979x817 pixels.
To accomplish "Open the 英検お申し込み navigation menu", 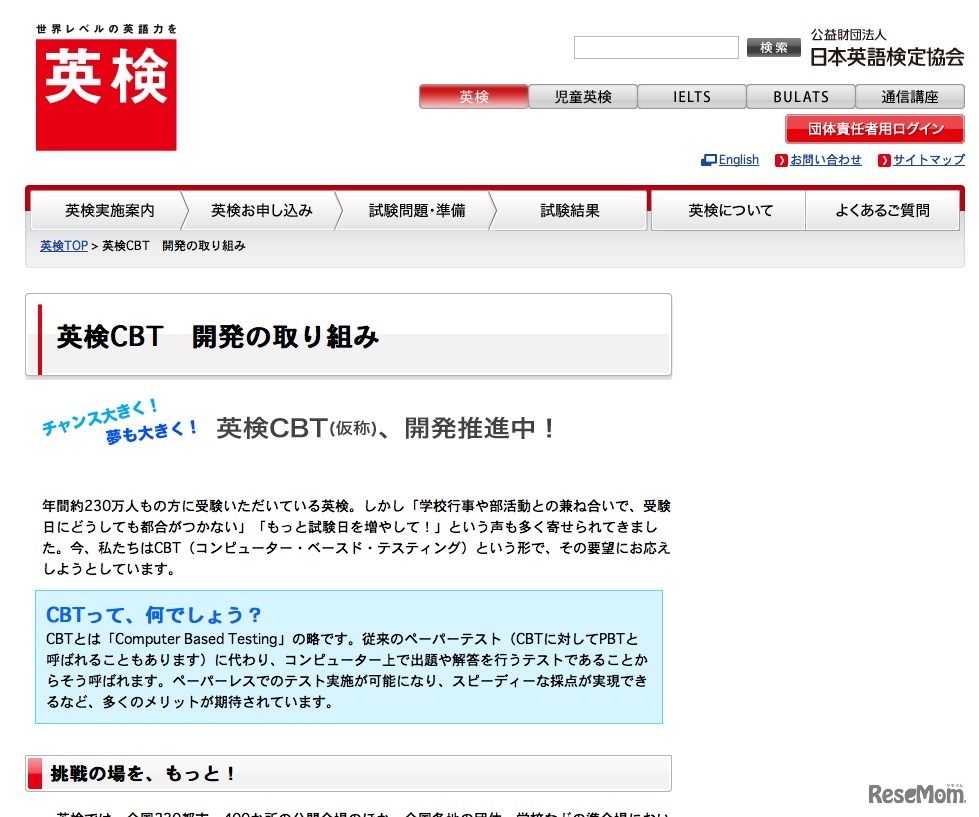I will pos(262,210).
